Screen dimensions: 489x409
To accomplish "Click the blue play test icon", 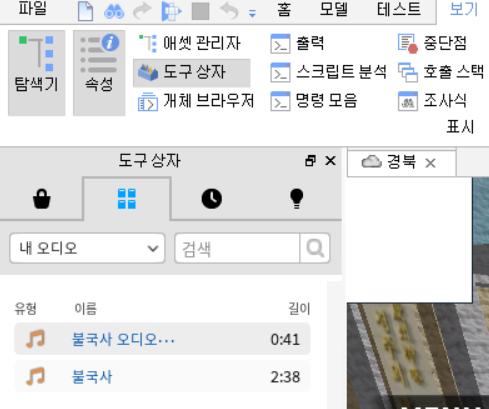I will pyautogui.click(x=171, y=11).
